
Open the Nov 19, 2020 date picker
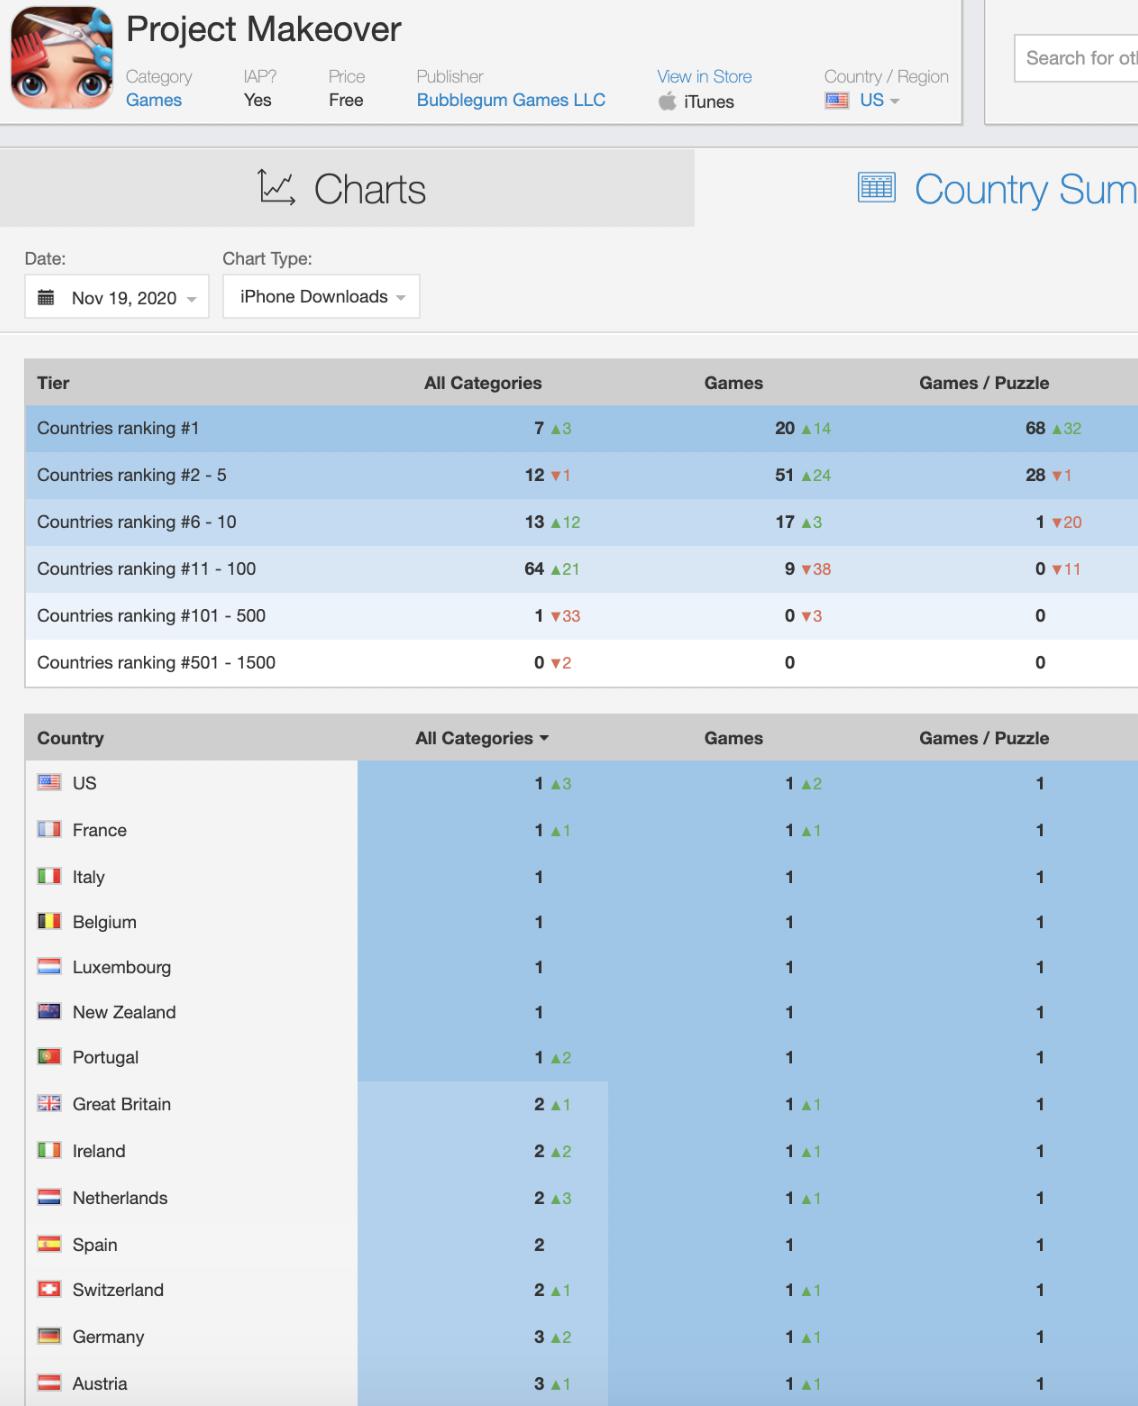[x=117, y=297]
